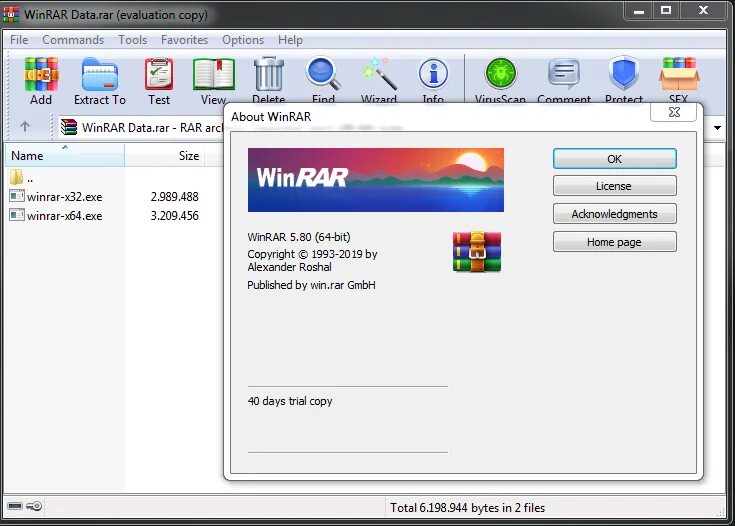Click the Acknowledgments button
Image resolution: width=735 pixels, height=526 pixels.
pyautogui.click(x=615, y=214)
